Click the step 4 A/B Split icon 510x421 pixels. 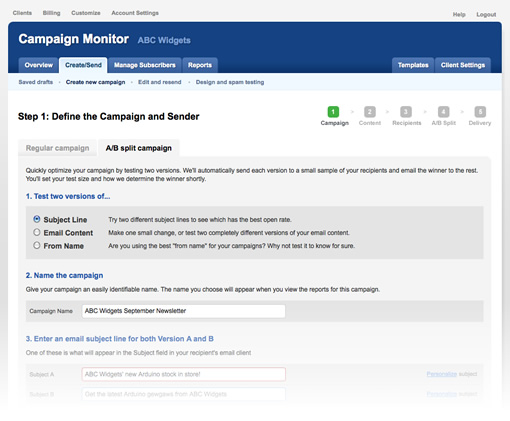coord(443,112)
